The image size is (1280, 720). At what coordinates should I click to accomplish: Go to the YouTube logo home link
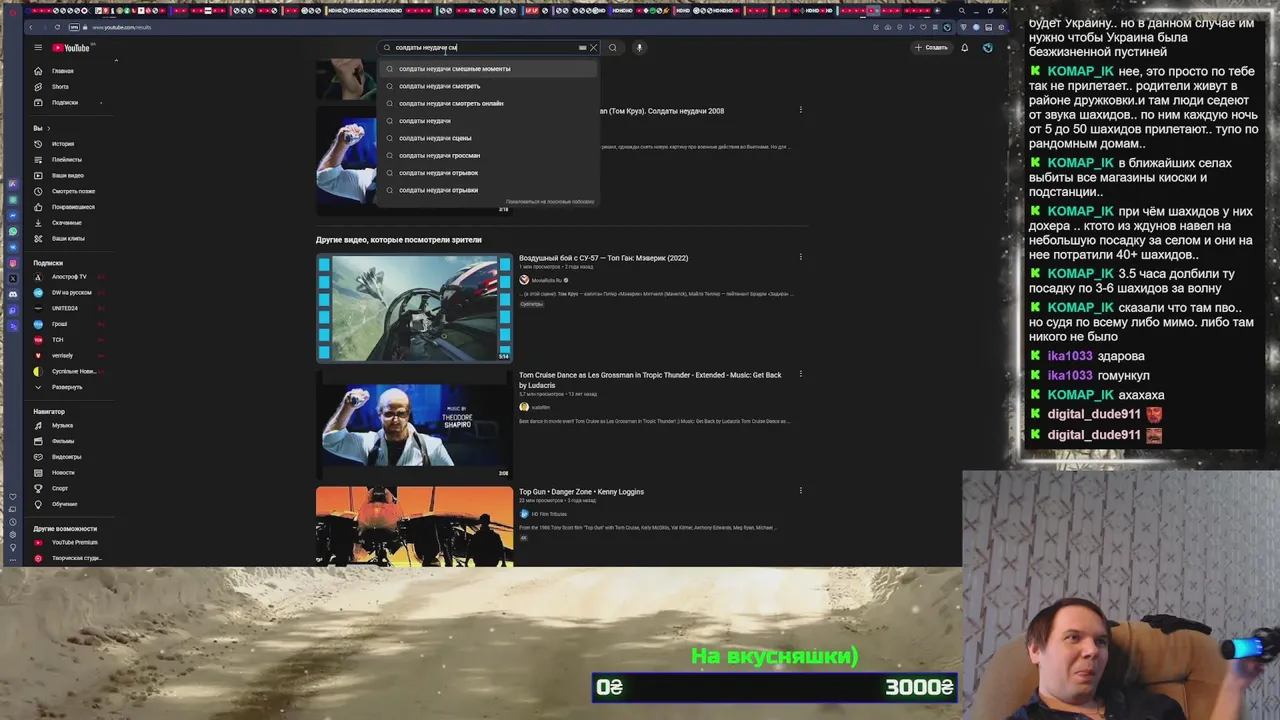[71, 47]
